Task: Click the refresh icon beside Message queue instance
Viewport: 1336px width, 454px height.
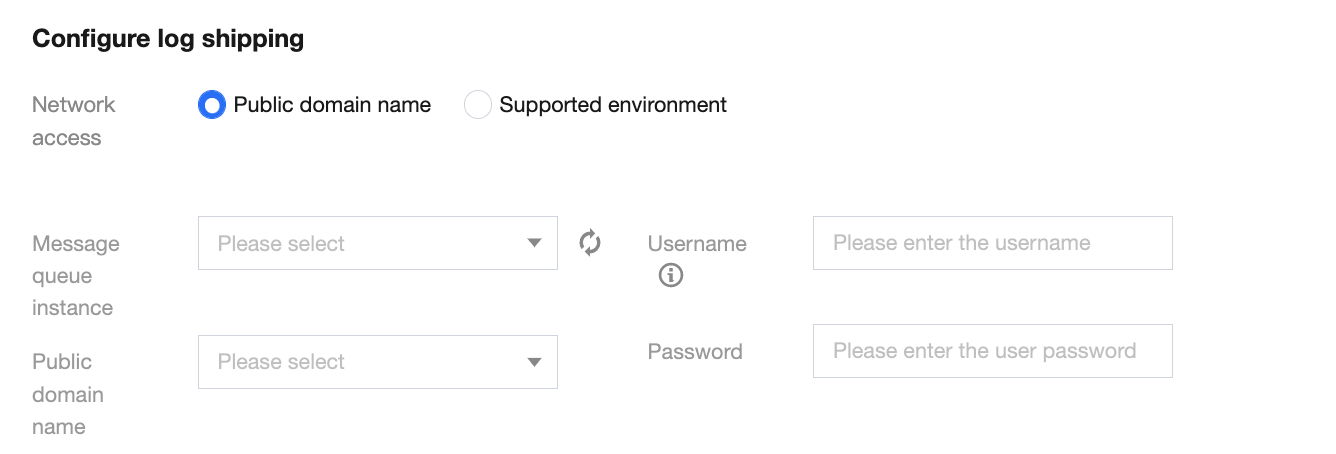Action: point(590,243)
